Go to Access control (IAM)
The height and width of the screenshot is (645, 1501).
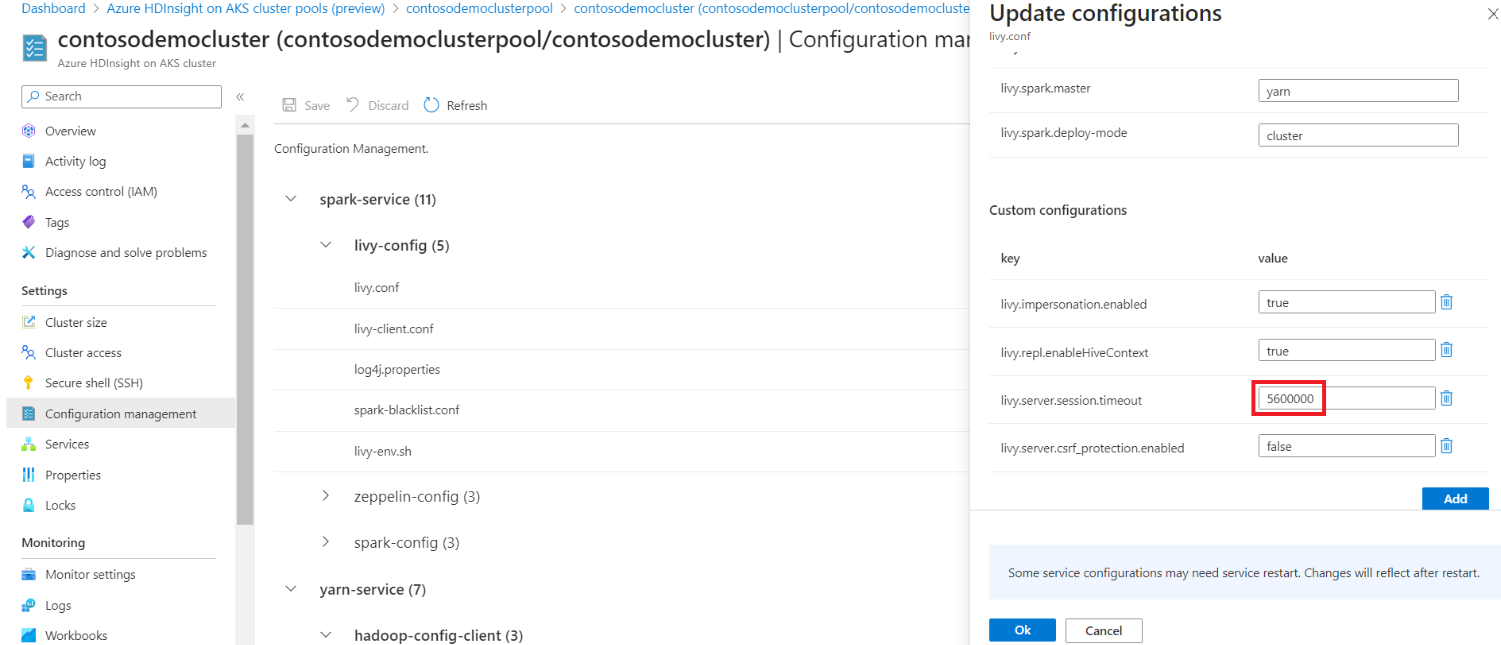(100, 192)
